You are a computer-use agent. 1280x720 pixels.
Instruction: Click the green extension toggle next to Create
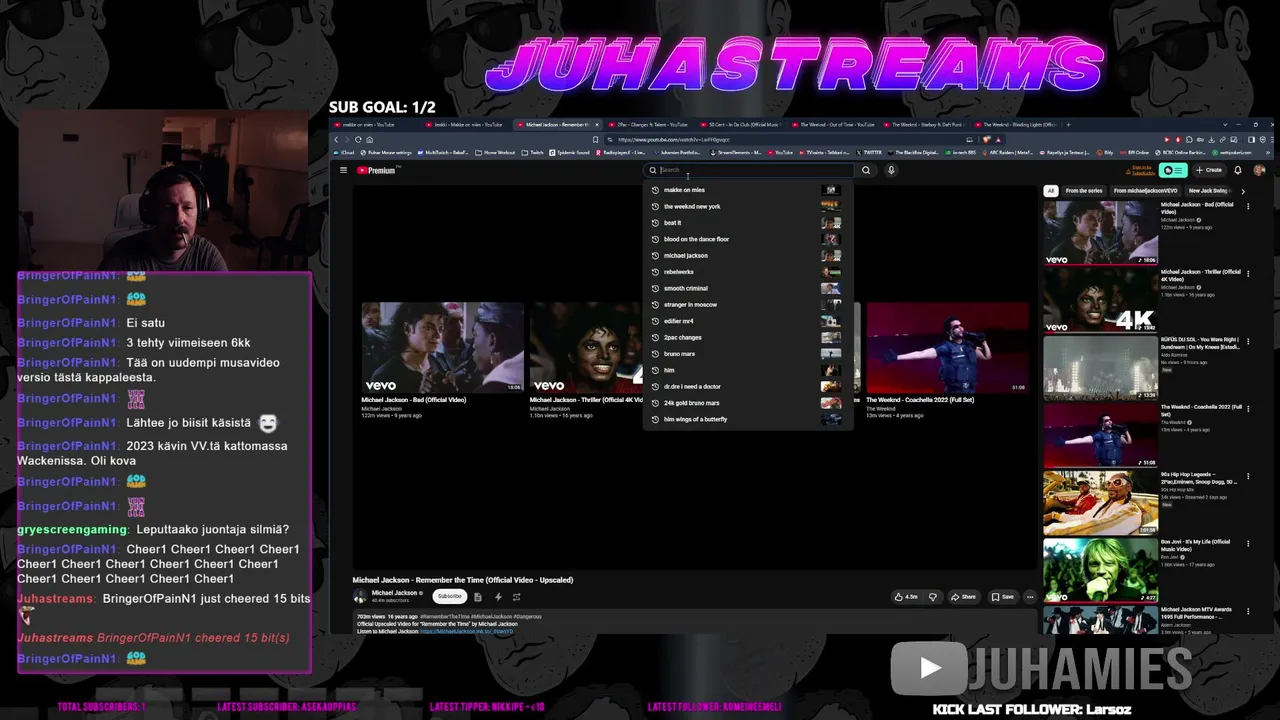tap(1174, 170)
